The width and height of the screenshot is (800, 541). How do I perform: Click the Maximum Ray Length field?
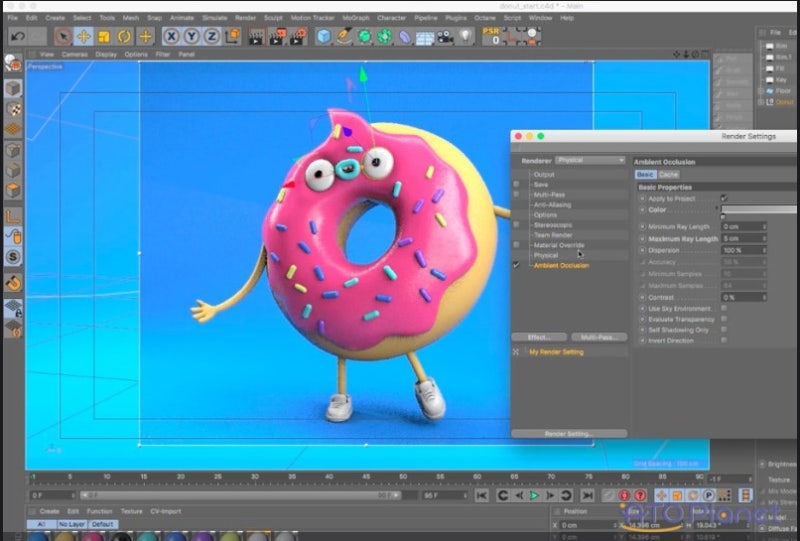[x=744, y=238]
